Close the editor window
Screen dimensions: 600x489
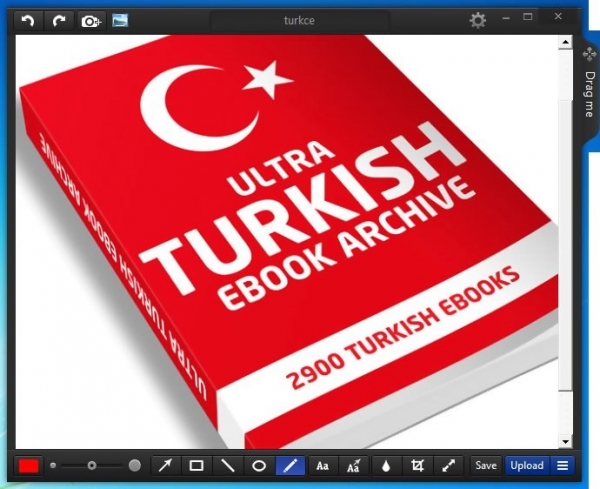pos(558,16)
